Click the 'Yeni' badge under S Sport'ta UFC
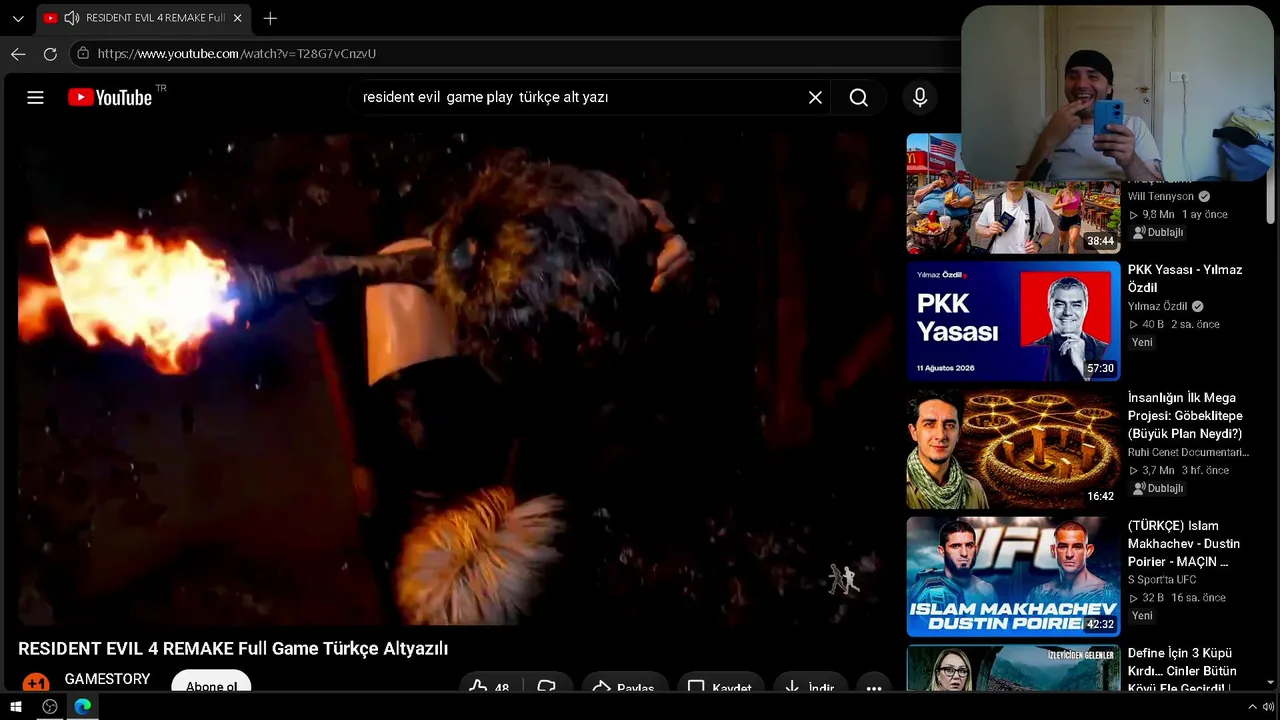1280x720 pixels. [x=1142, y=616]
